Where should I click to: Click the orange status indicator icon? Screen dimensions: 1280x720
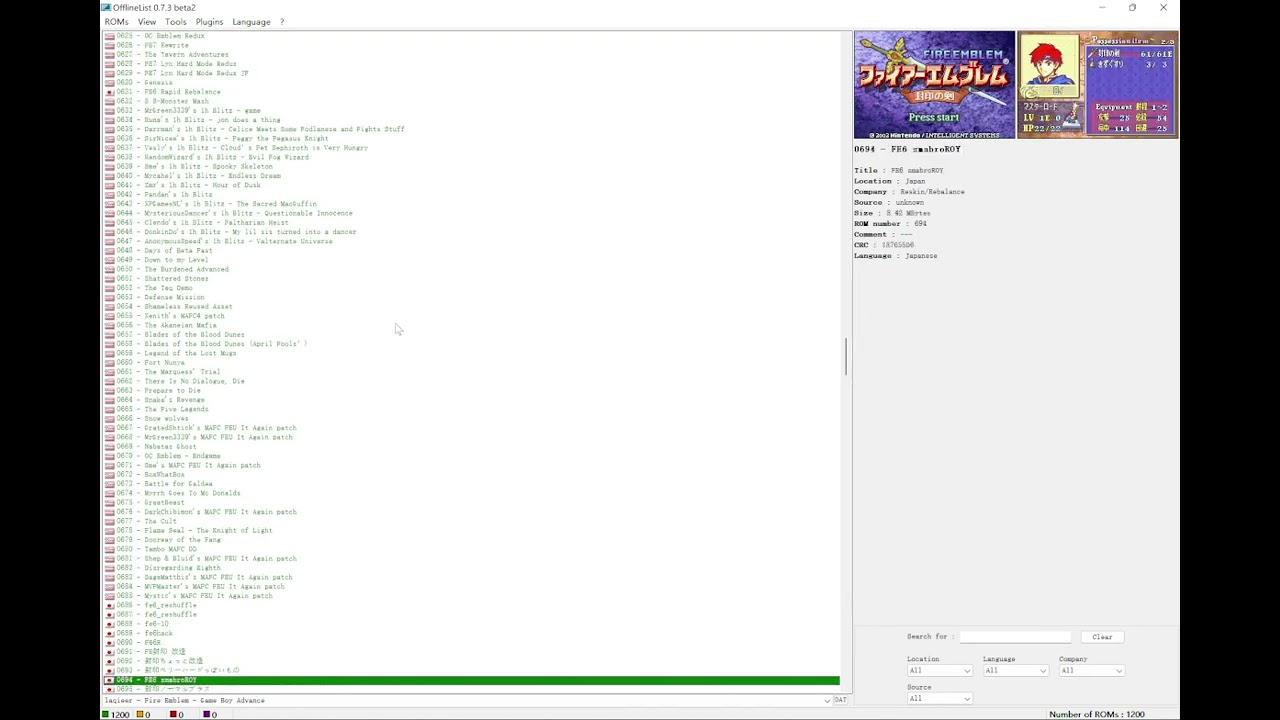[141, 715]
